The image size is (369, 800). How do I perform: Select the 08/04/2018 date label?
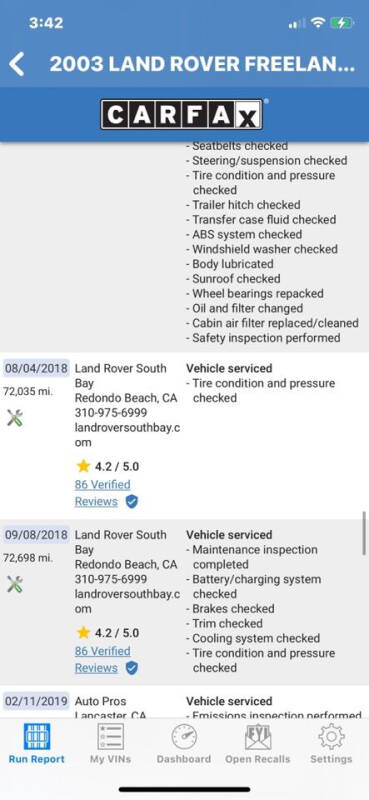(x=36, y=368)
